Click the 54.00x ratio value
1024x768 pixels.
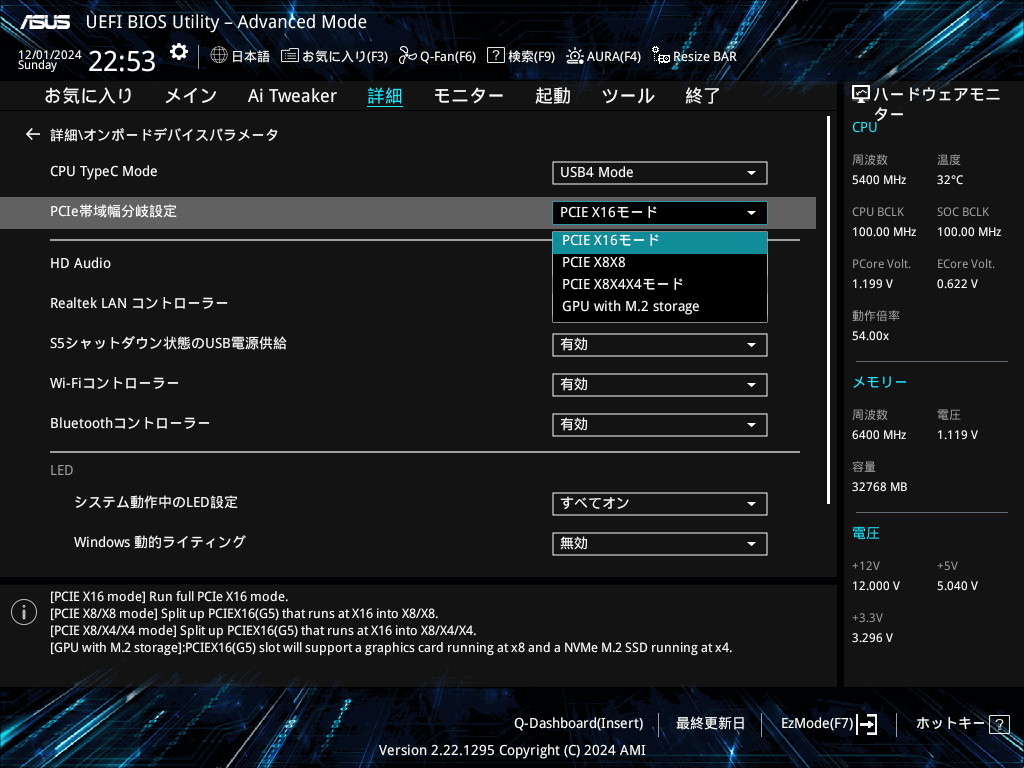click(871, 336)
